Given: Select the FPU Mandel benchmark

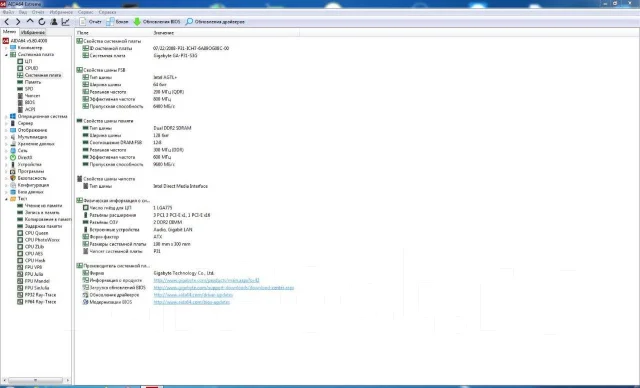Looking at the screenshot, I should (37, 281).
